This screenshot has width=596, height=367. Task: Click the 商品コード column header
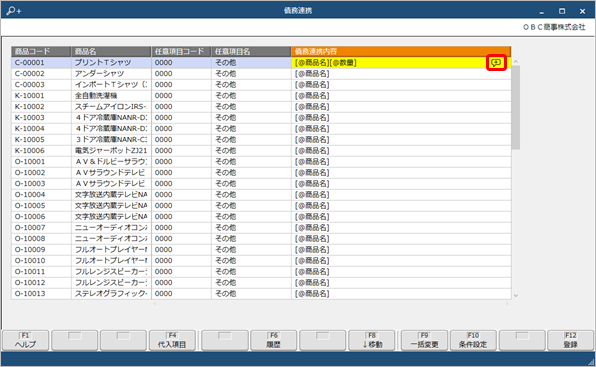[41, 52]
